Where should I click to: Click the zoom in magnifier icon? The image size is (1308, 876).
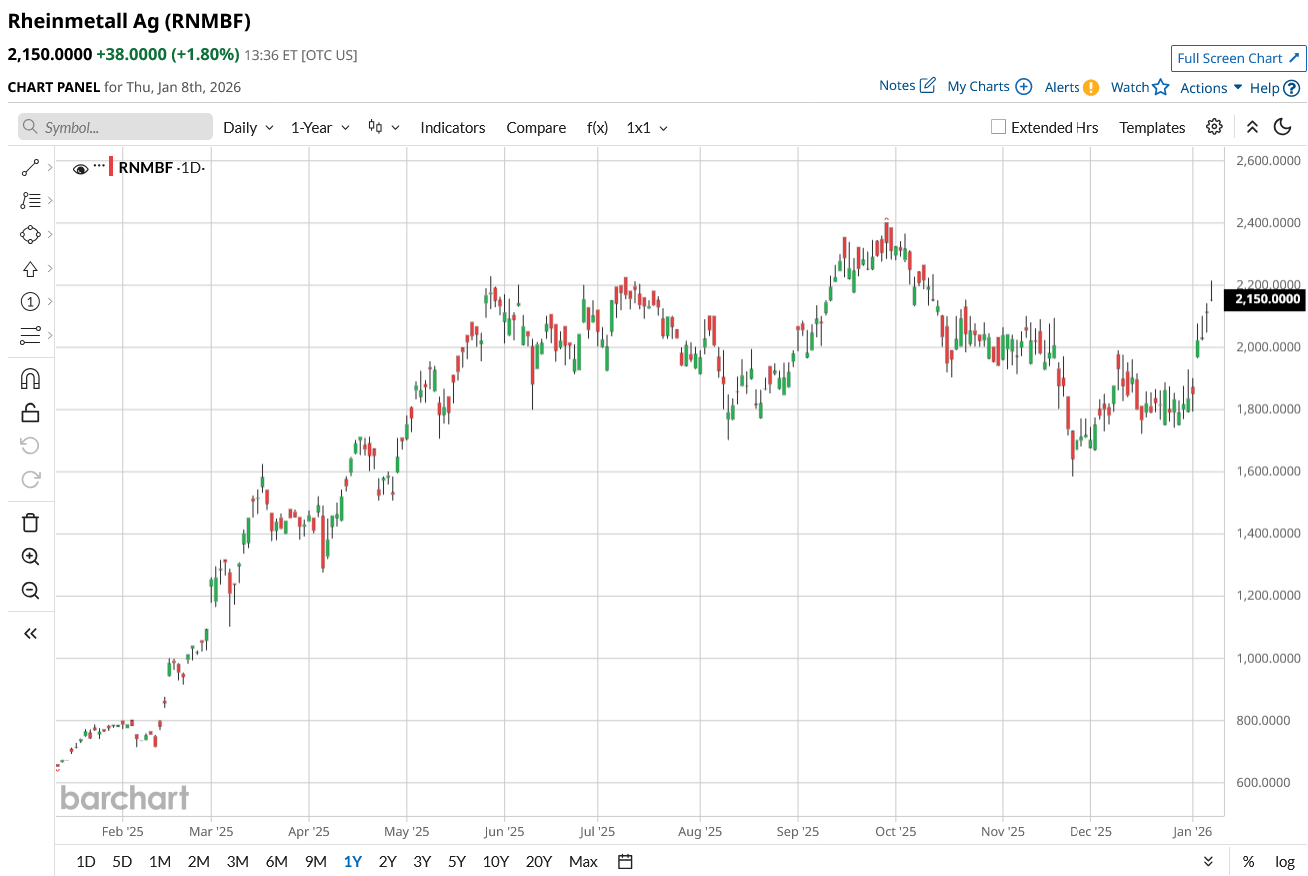[30, 557]
